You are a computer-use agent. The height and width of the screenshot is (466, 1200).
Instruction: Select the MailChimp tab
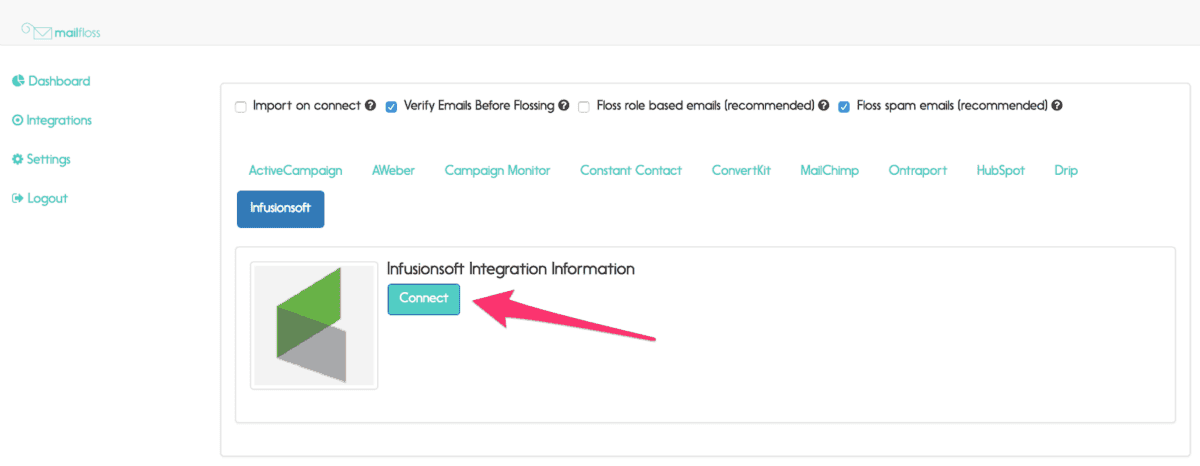coord(829,170)
